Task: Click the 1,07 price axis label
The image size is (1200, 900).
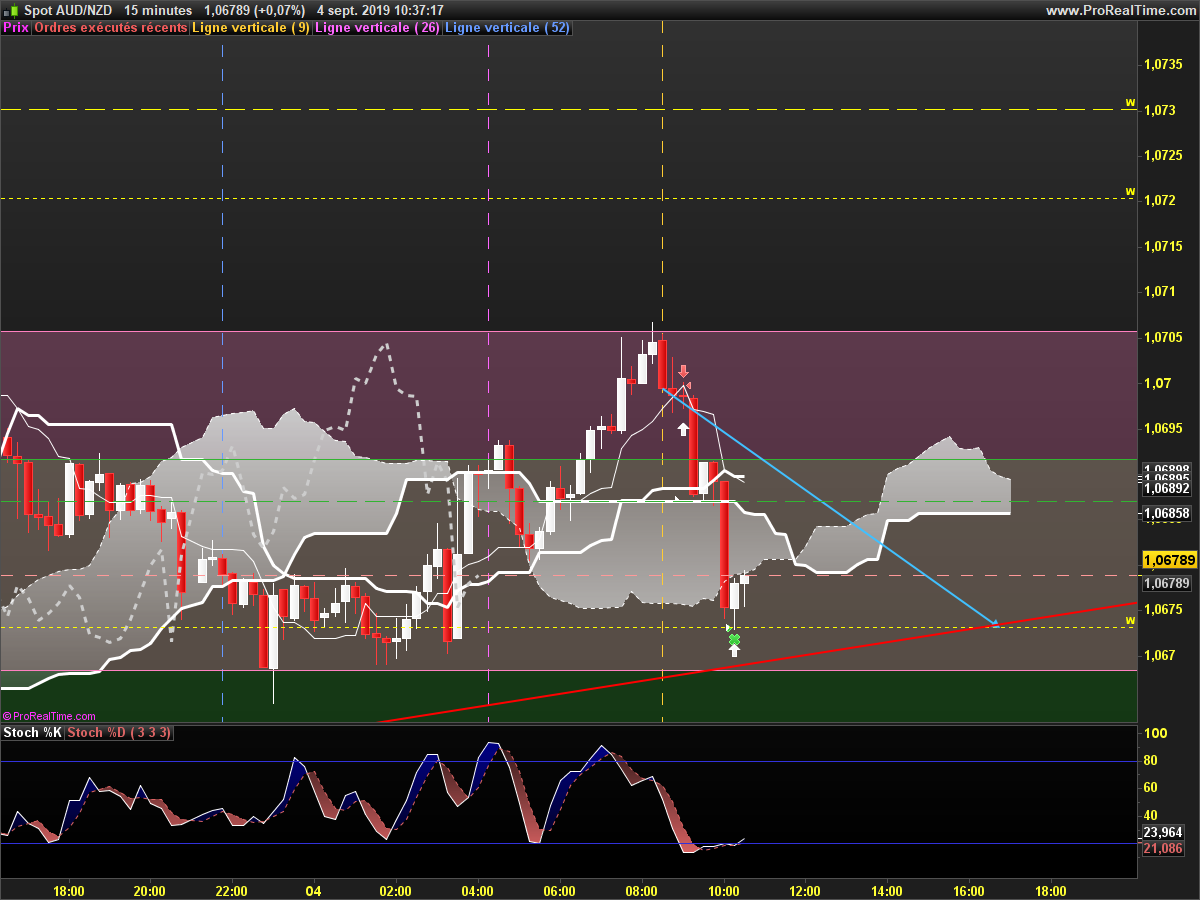Action: click(x=1157, y=383)
